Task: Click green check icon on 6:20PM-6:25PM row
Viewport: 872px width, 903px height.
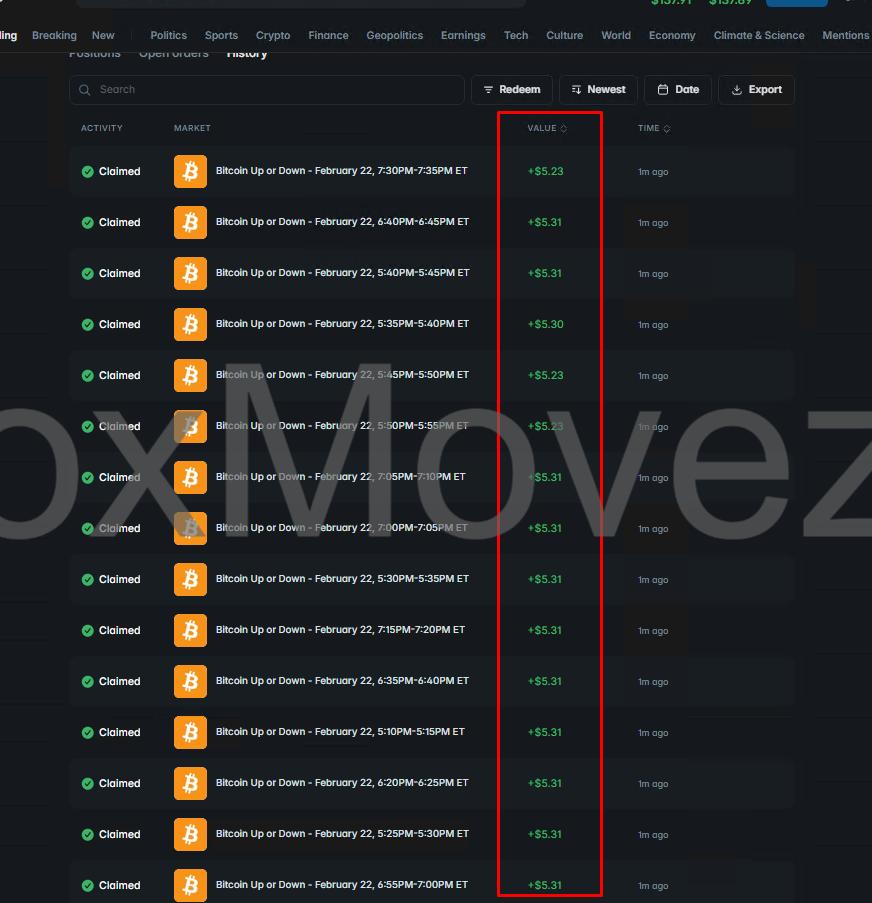Action: click(x=88, y=783)
